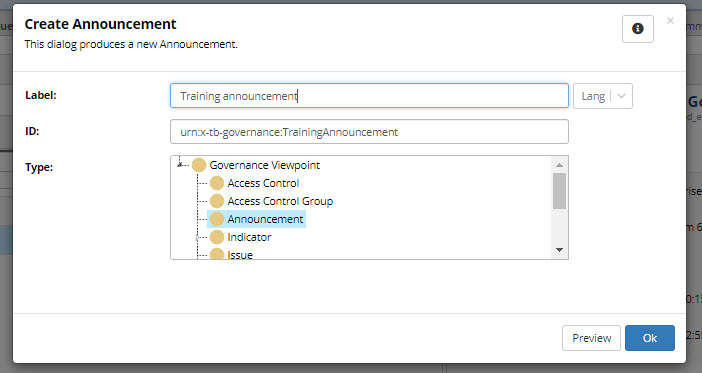Screen dimensions: 702x373
Task: Choose the Announcement type entry
Action: tap(265, 219)
